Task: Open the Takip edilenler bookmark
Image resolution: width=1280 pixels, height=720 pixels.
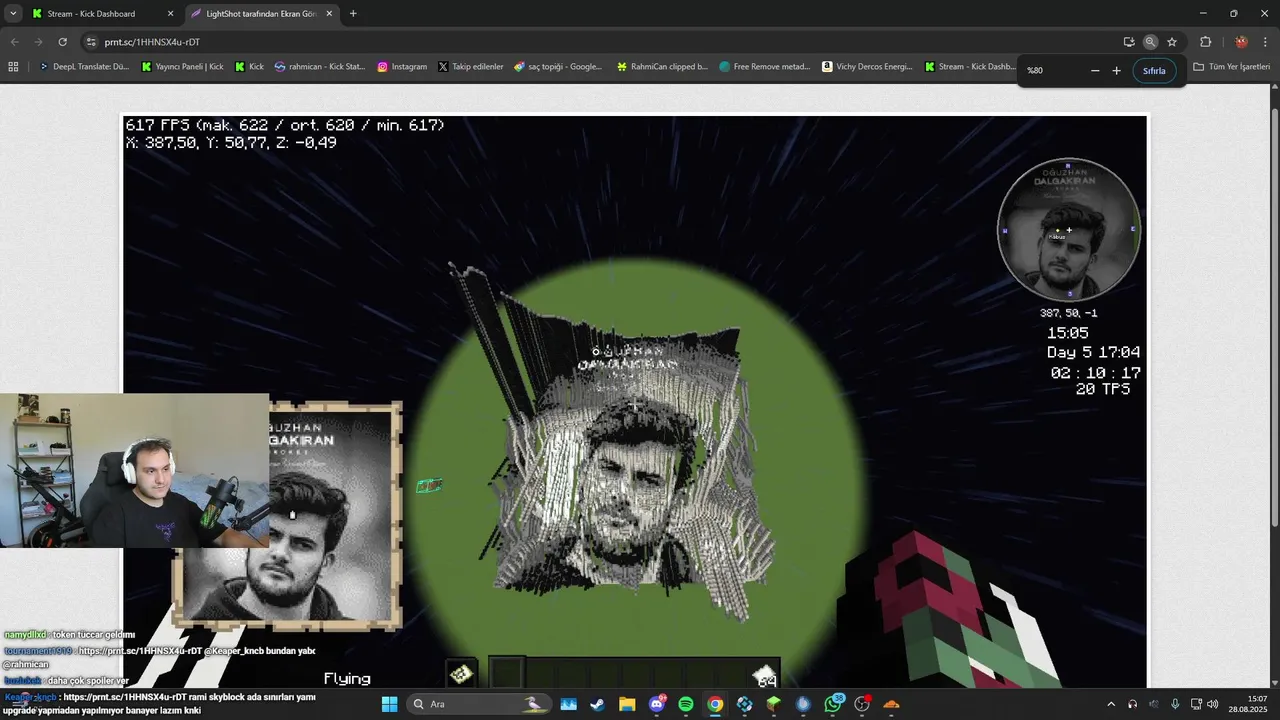Action: pyautogui.click(x=470, y=67)
